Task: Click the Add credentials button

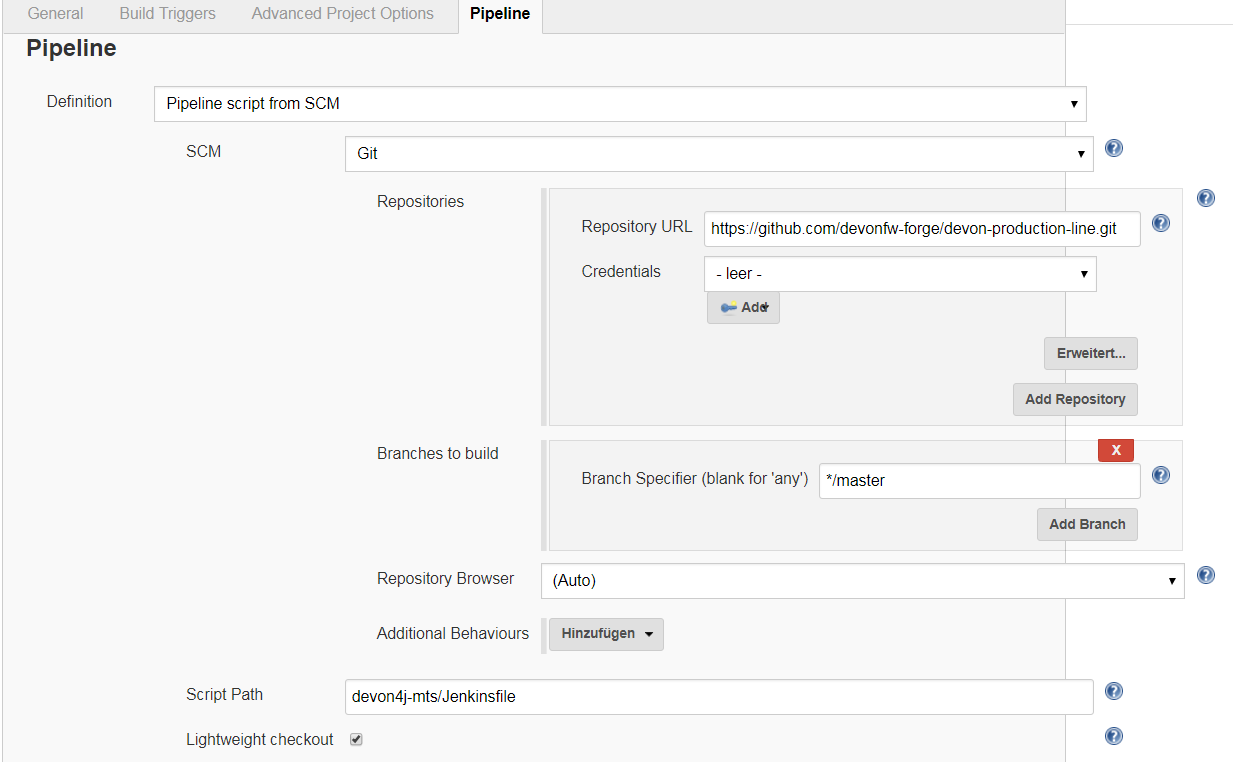Action: (743, 308)
